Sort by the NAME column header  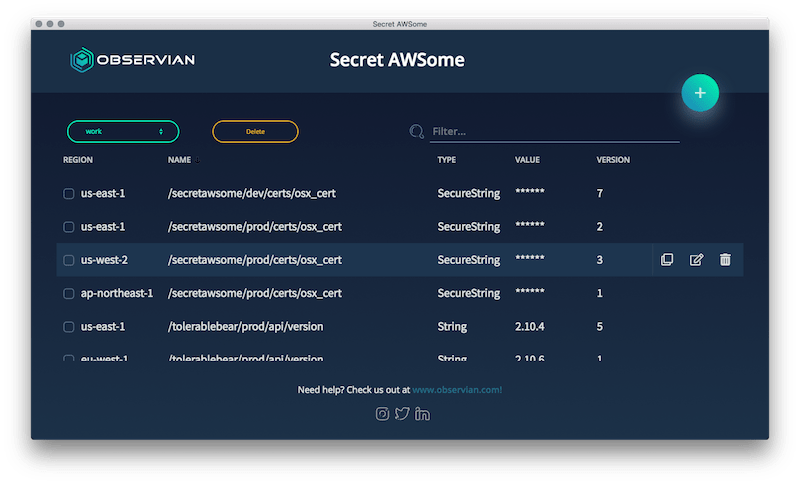pyautogui.click(x=179, y=160)
